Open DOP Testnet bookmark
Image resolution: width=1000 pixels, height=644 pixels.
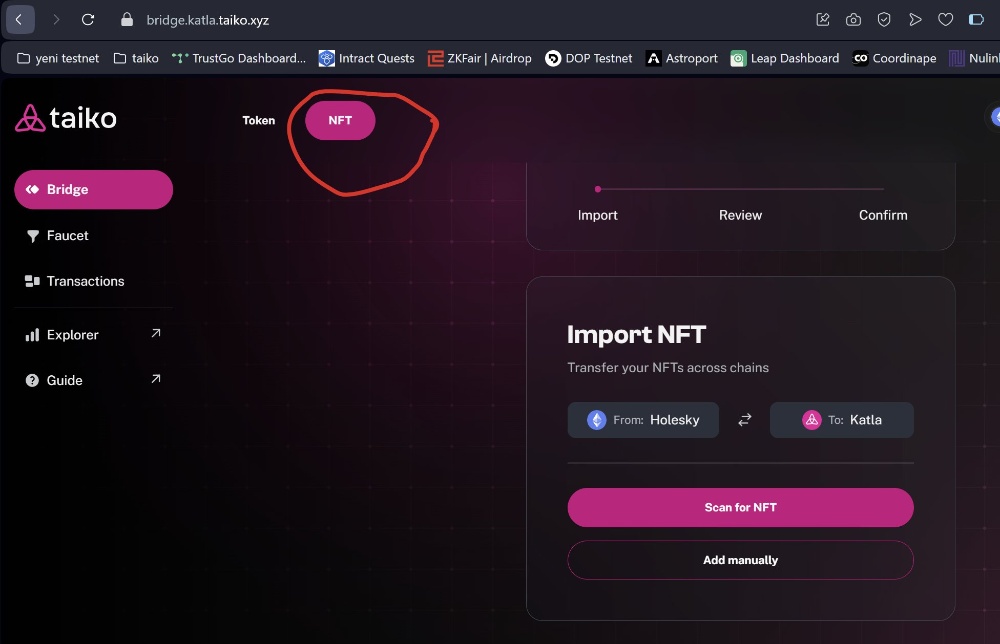589,58
